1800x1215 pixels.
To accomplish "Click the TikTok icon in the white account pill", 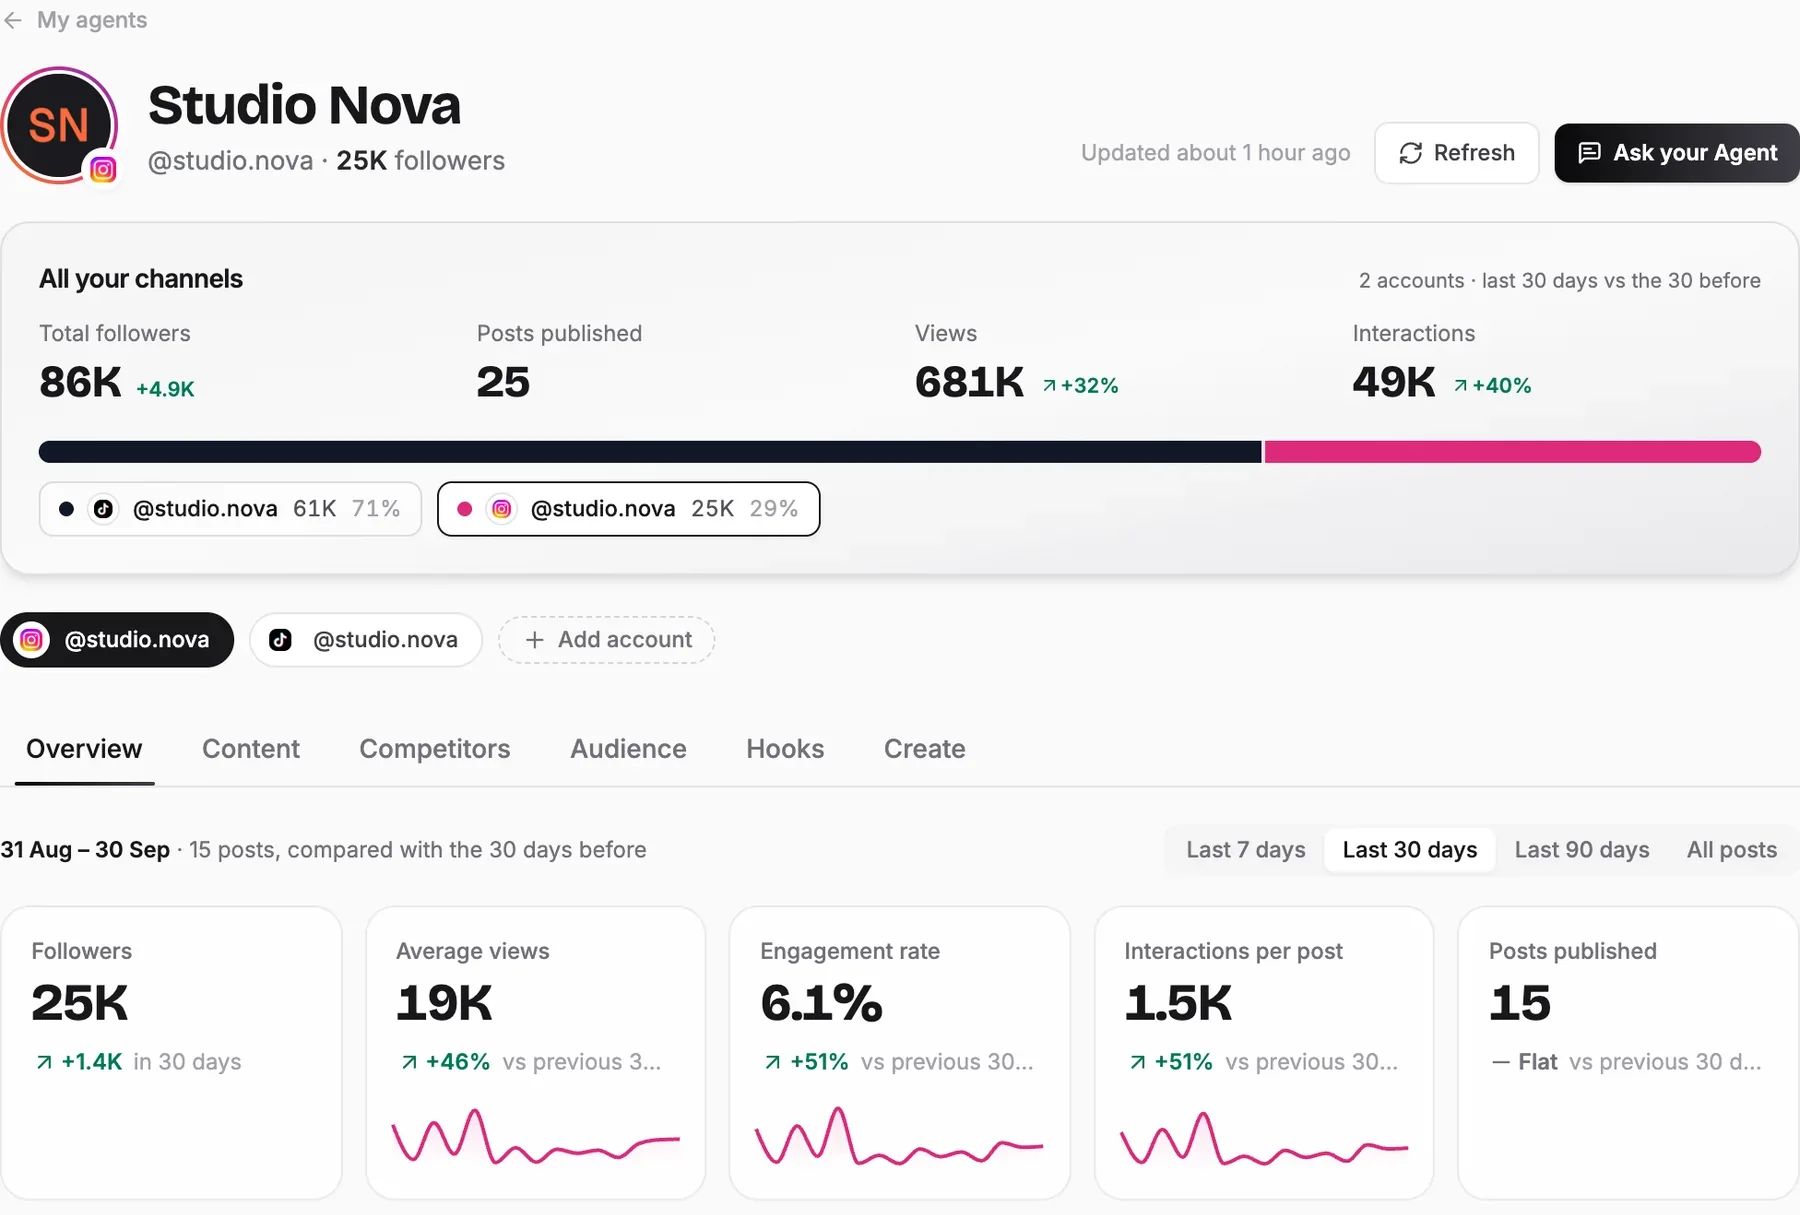I will click(x=281, y=640).
